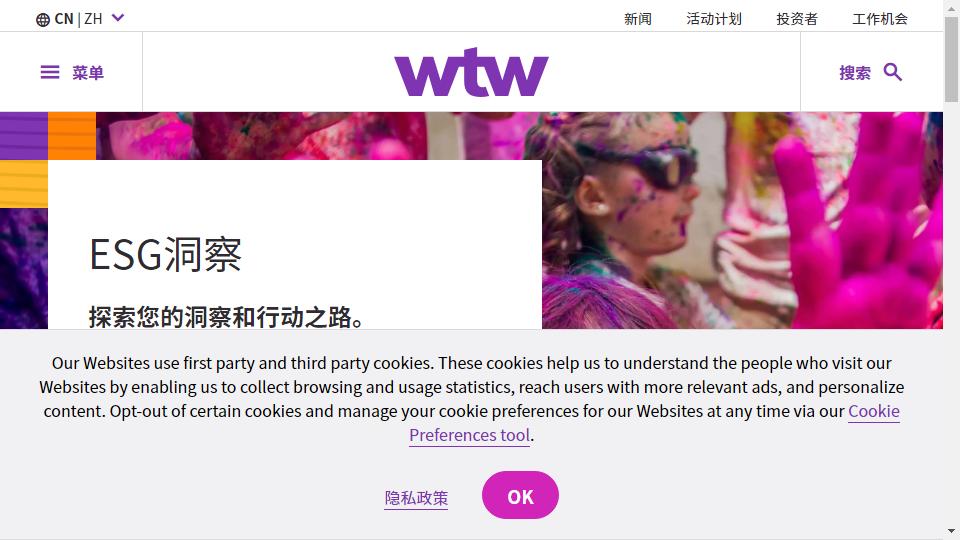Click the scrollbar down arrow
960x540 pixels.
[x=951, y=531]
